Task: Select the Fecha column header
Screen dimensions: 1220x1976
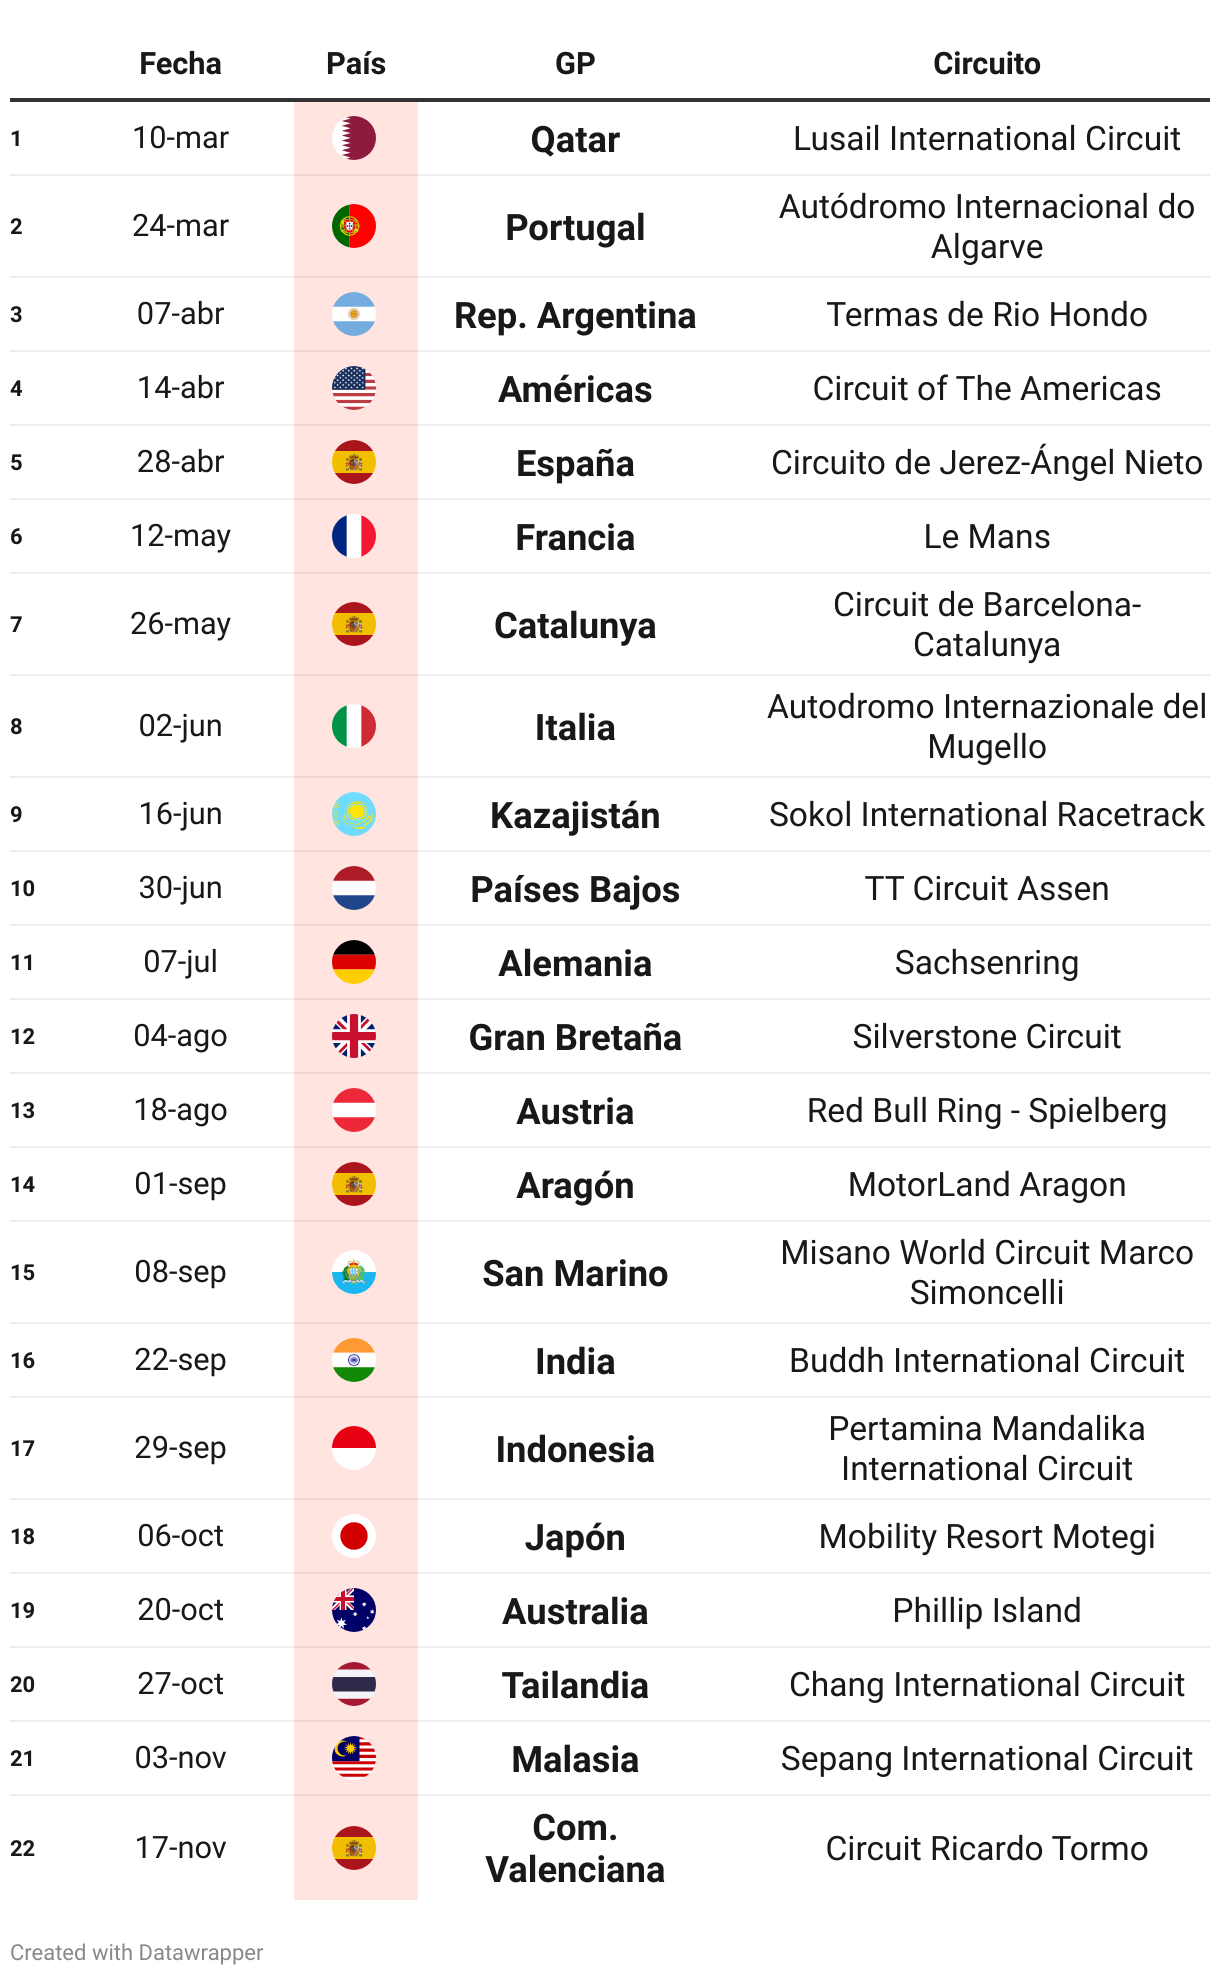Action: 180,64
